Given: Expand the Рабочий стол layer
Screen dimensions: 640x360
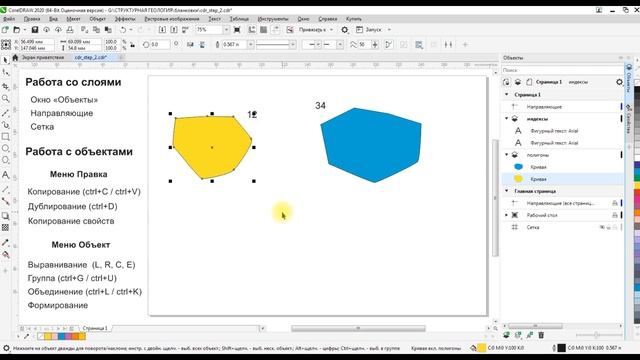Looking at the screenshot, I should [x=507, y=215].
